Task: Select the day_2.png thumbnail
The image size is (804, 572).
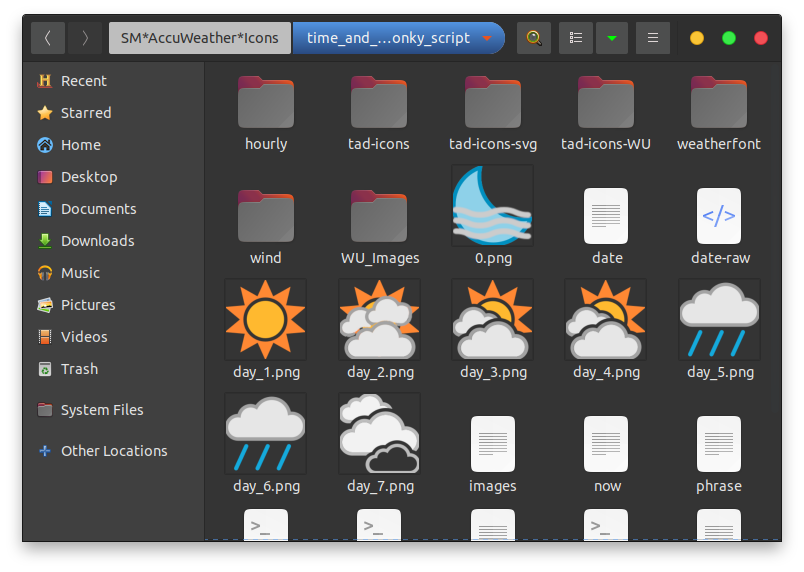Action: [379, 319]
